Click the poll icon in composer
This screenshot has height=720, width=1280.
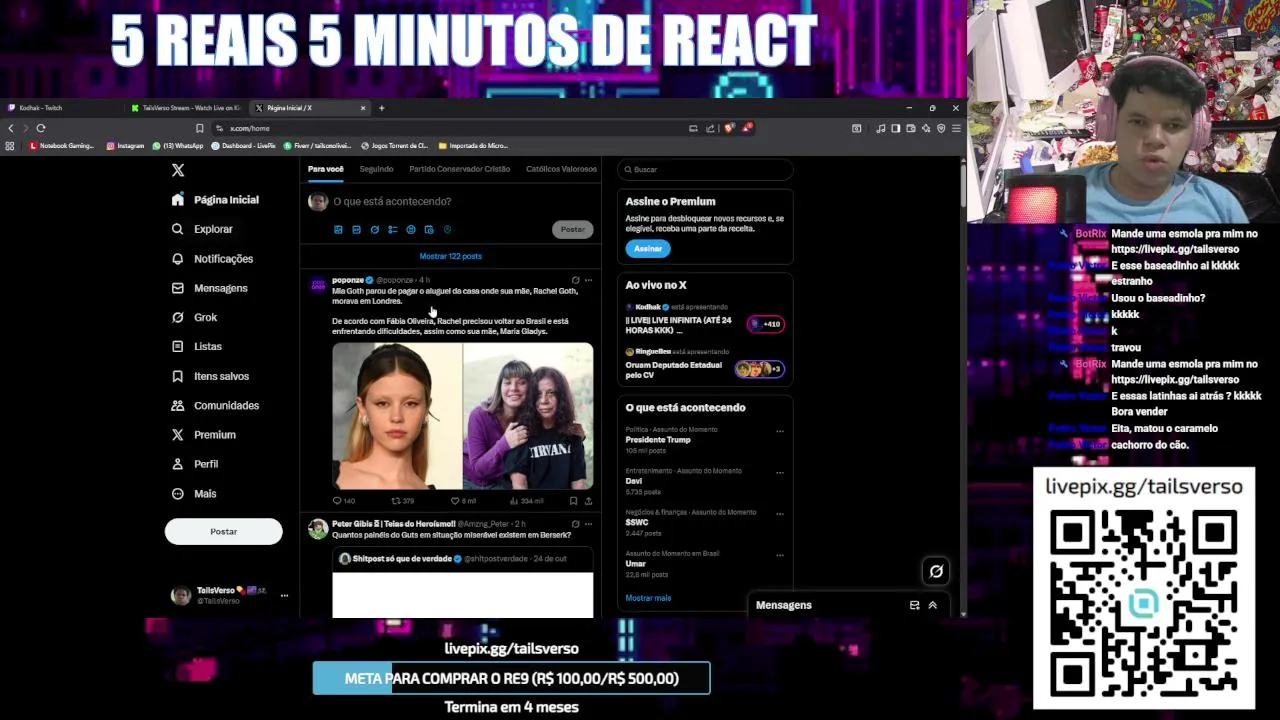coord(393,230)
